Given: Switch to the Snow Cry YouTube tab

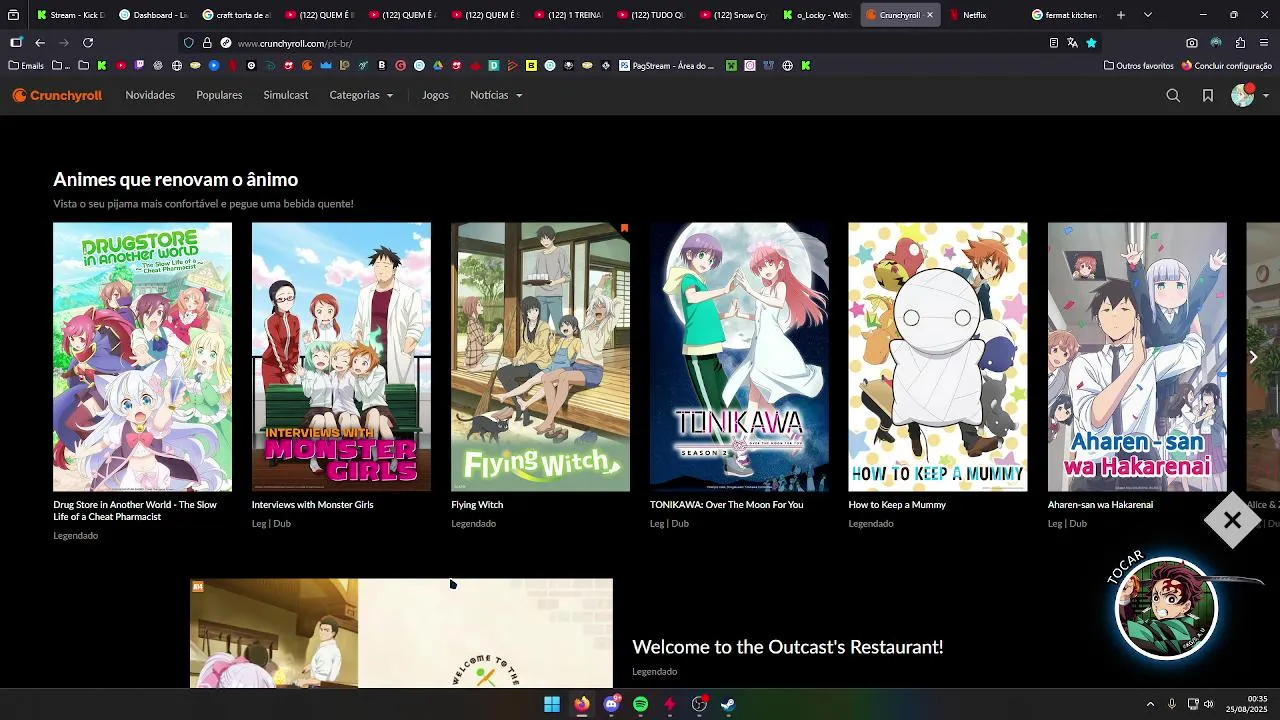Looking at the screenshot, I should coord(734,15).
